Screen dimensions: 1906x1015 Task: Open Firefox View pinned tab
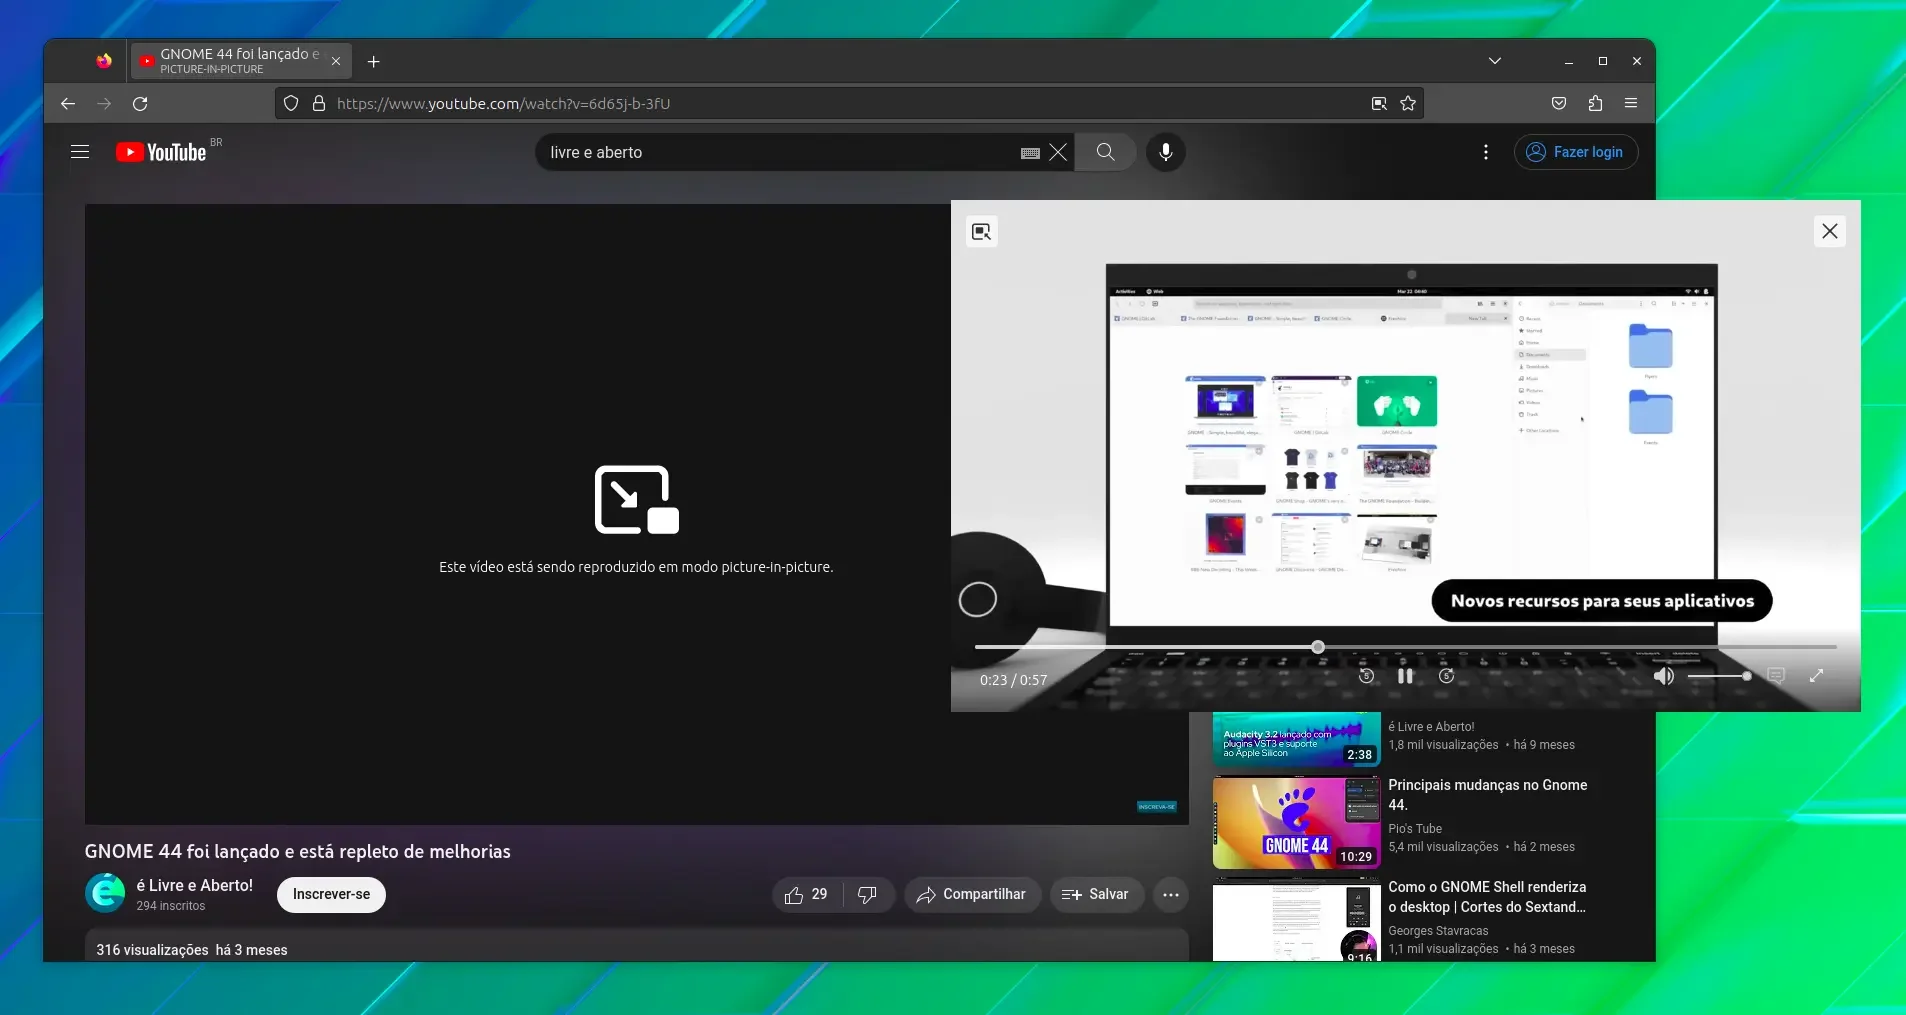point(104,61)
